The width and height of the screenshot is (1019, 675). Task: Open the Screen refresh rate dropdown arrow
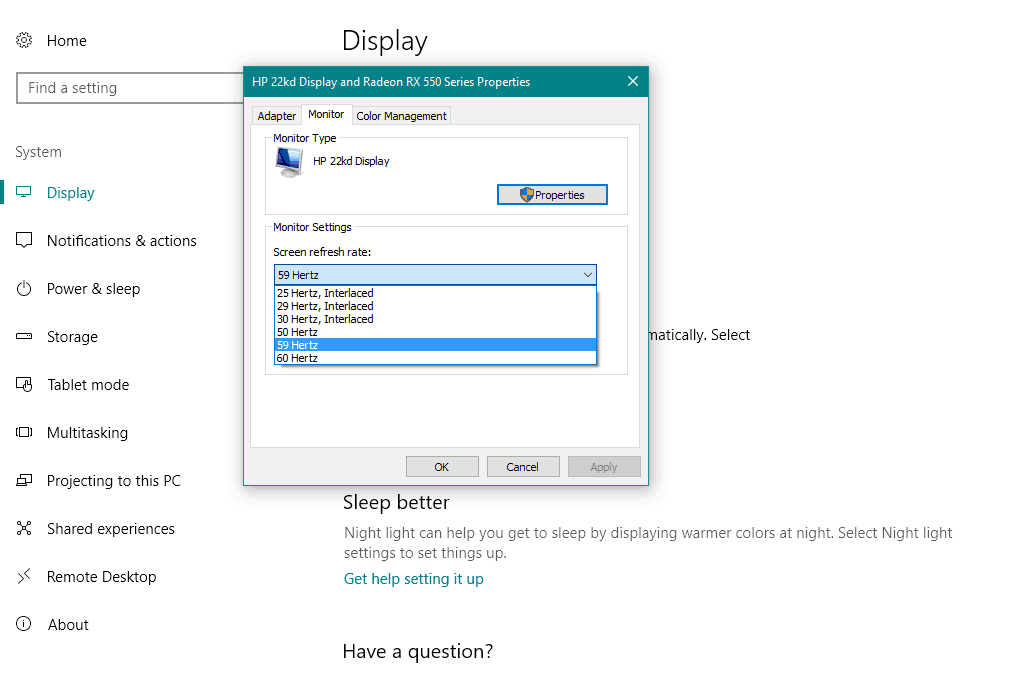click(x=587, y=275)
